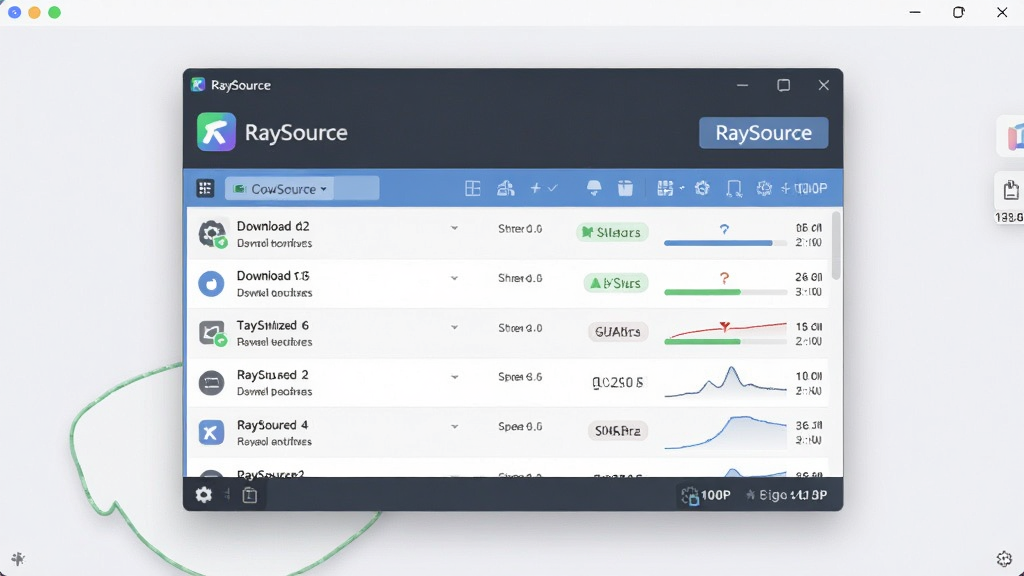
Task: Click the RaySource button in the header
Action: [x=763, y=133]
